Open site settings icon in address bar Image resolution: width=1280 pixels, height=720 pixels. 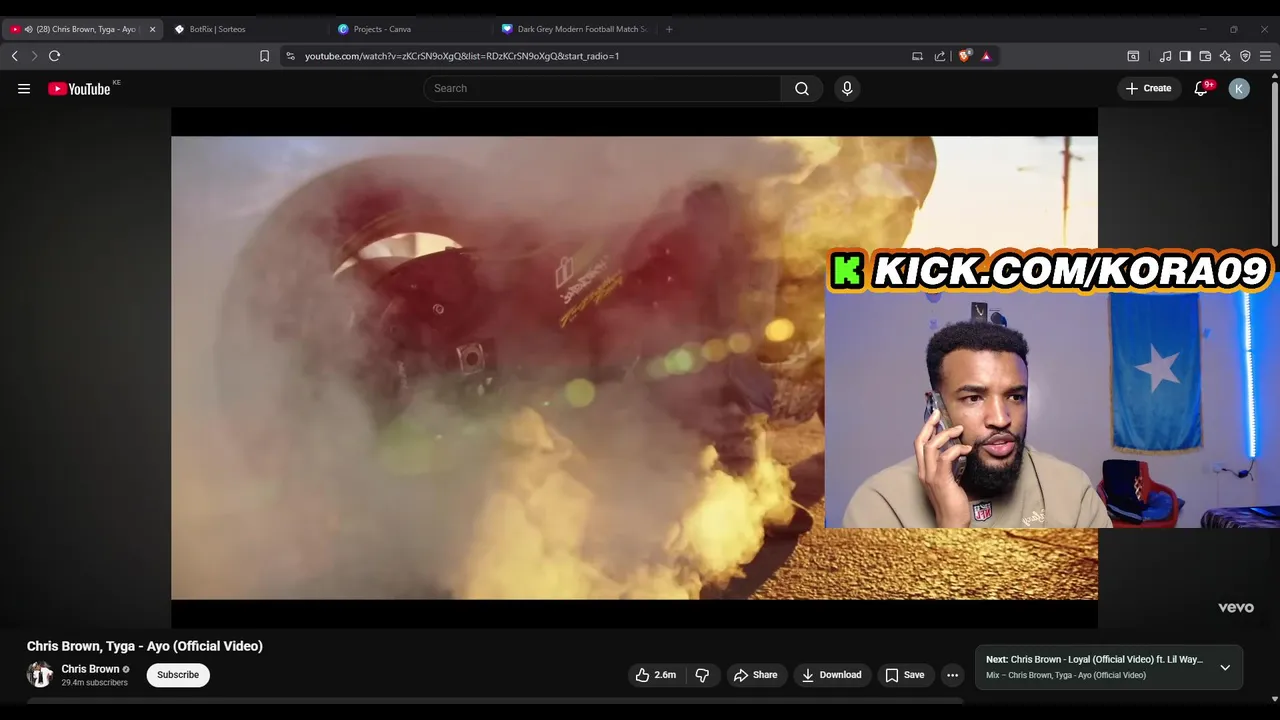[291, 56]
